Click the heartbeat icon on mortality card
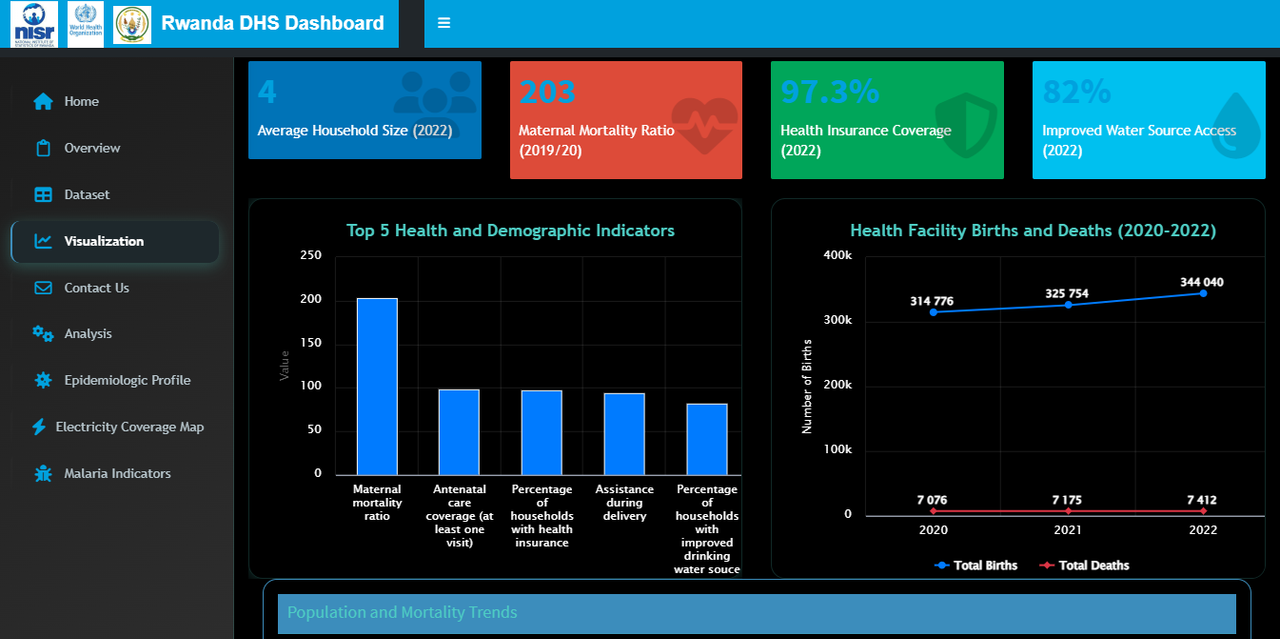This screenshot has height=639, width=1280. point(704,125)
